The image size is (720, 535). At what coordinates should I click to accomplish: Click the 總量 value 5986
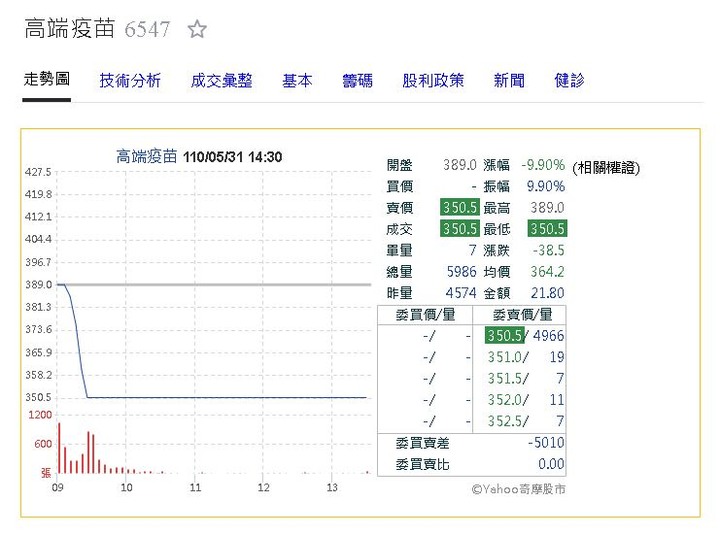tap(461, 271)
